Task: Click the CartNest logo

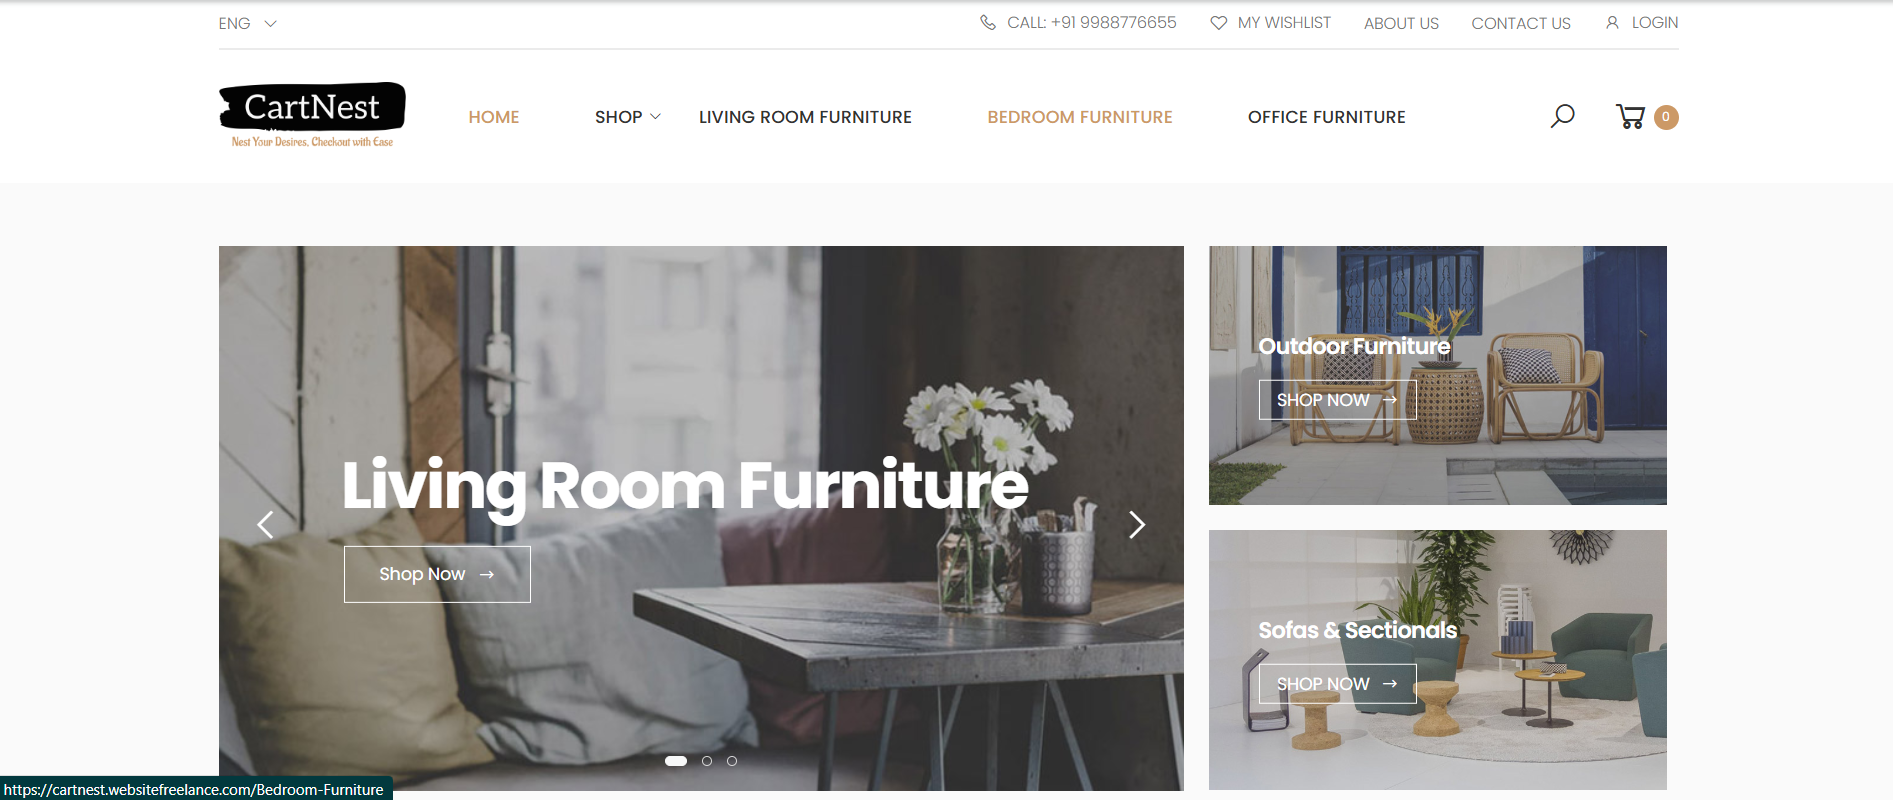Action: coord(312,115)
